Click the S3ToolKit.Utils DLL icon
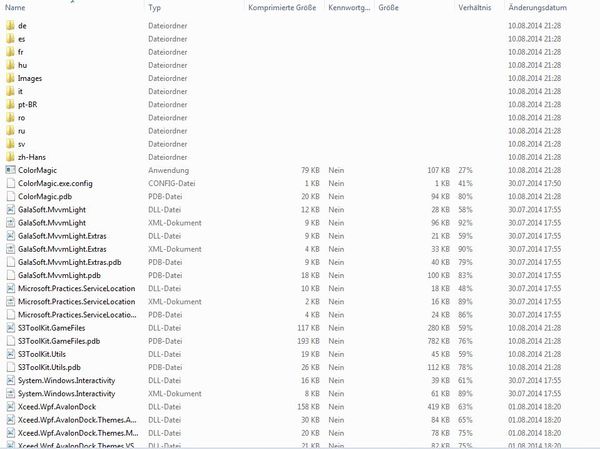Screen dimensions: 600x449 pyautogui.click(x=10, y=354)
